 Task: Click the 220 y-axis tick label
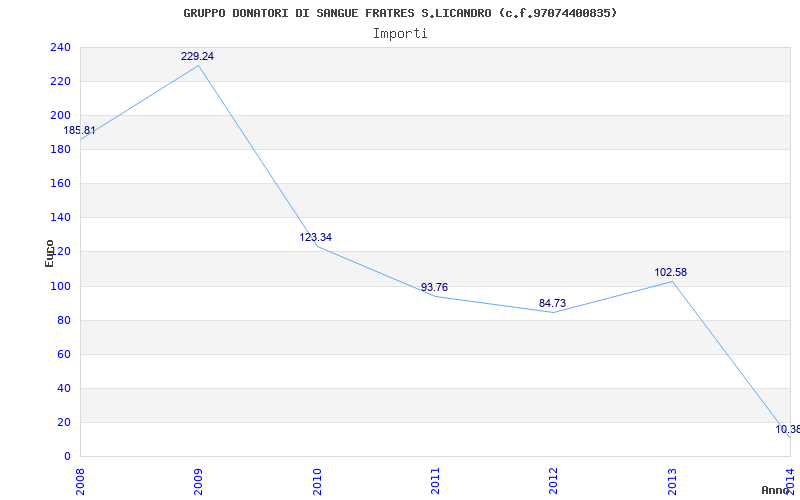coord(60,81)
